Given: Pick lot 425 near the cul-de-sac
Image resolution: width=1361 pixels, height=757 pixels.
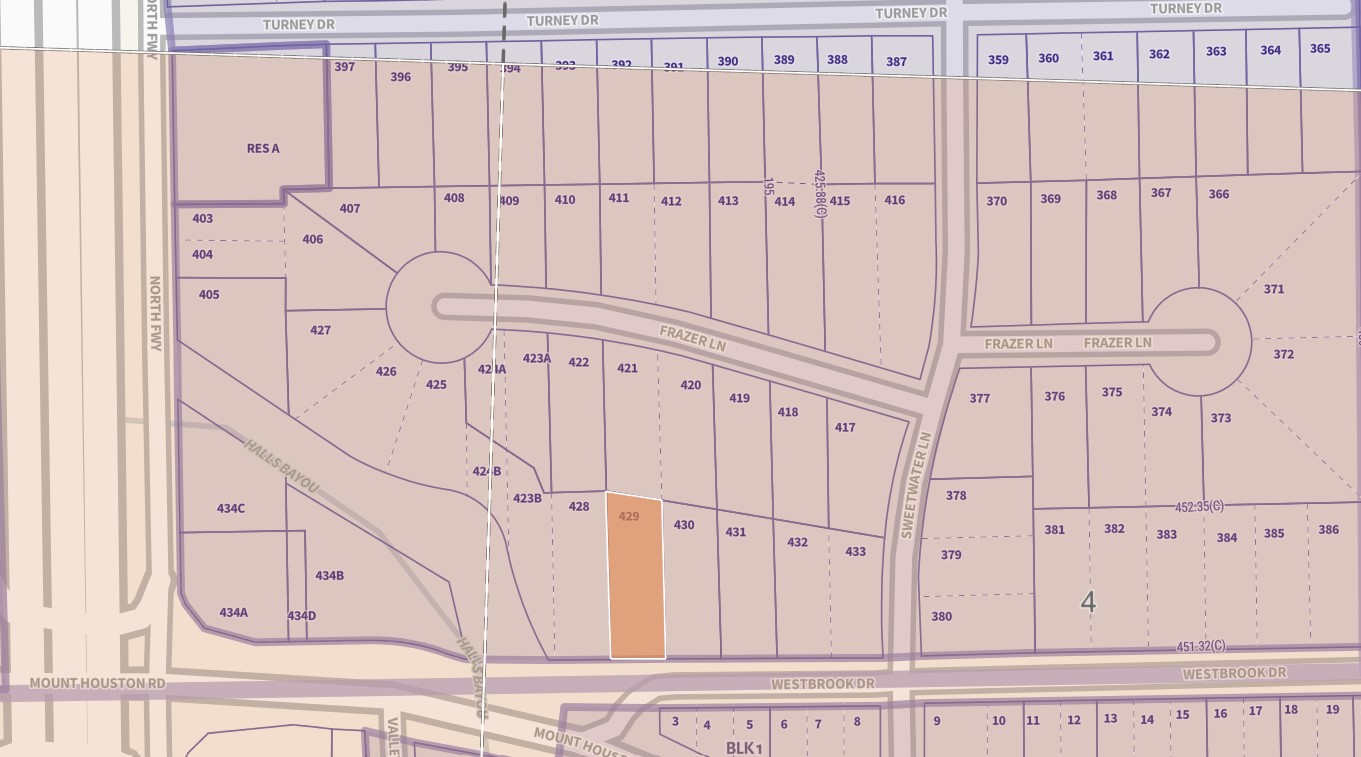Looking at the screenshot, I should (x=436, y=384).
